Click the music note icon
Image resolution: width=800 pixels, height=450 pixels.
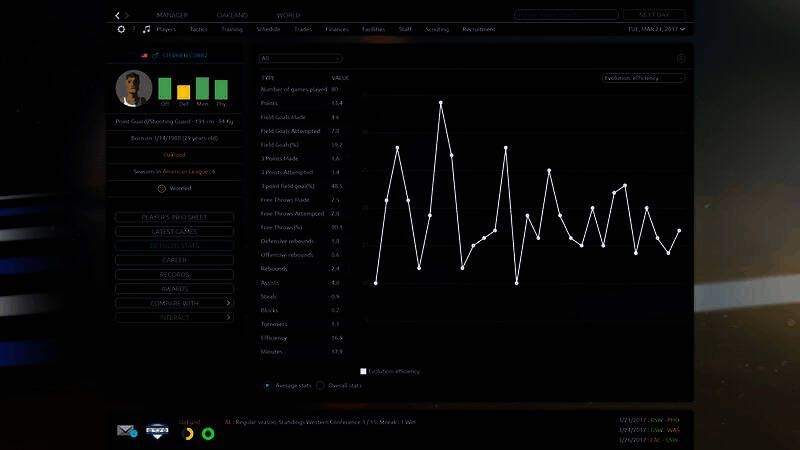tap(145, 29)
